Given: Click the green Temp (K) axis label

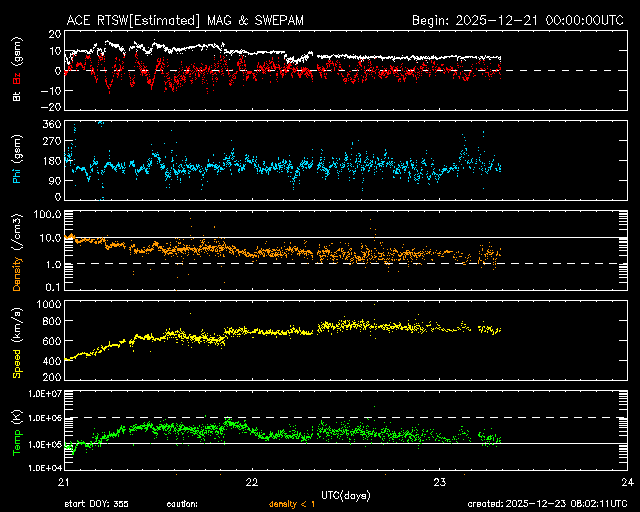Looking at the screenshot, I should click(x=15, y=432).
